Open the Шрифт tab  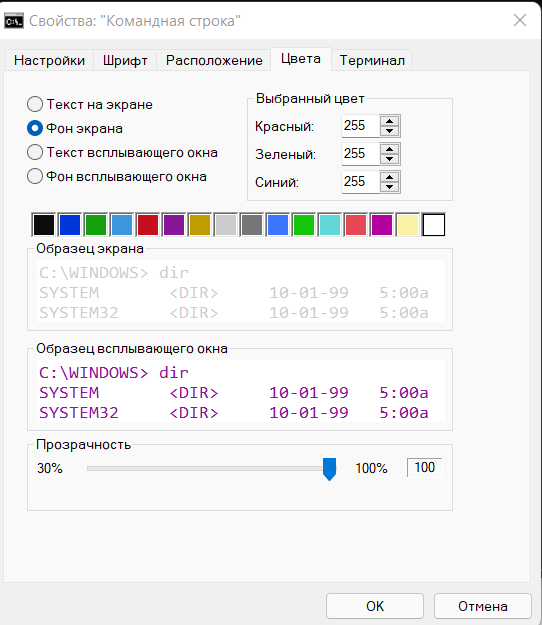coord(125,61)
